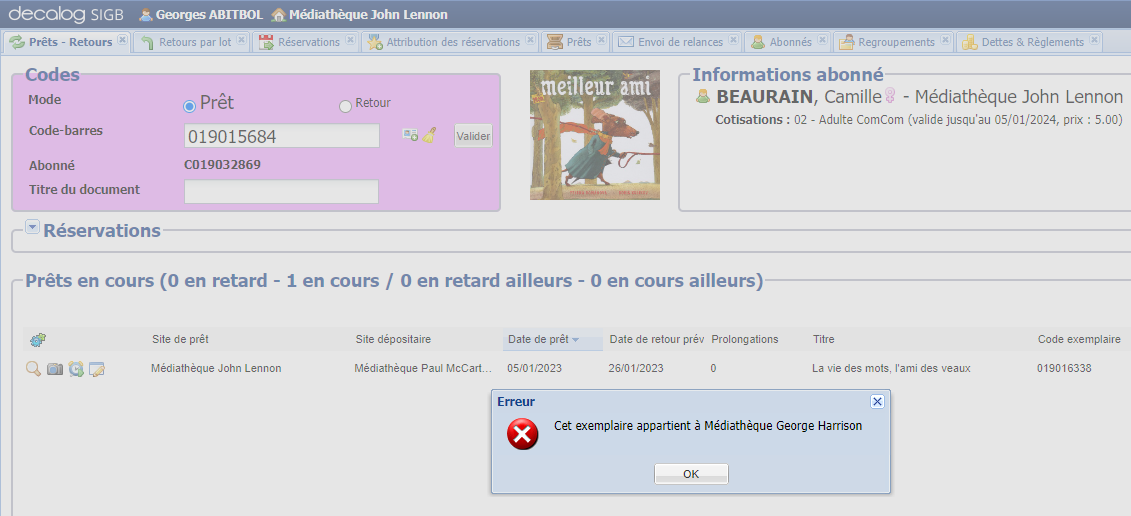The width and height of the screenshot is (1131, 516).
Task: Click the Code exemplaire column header
Action: (1079, 339)
